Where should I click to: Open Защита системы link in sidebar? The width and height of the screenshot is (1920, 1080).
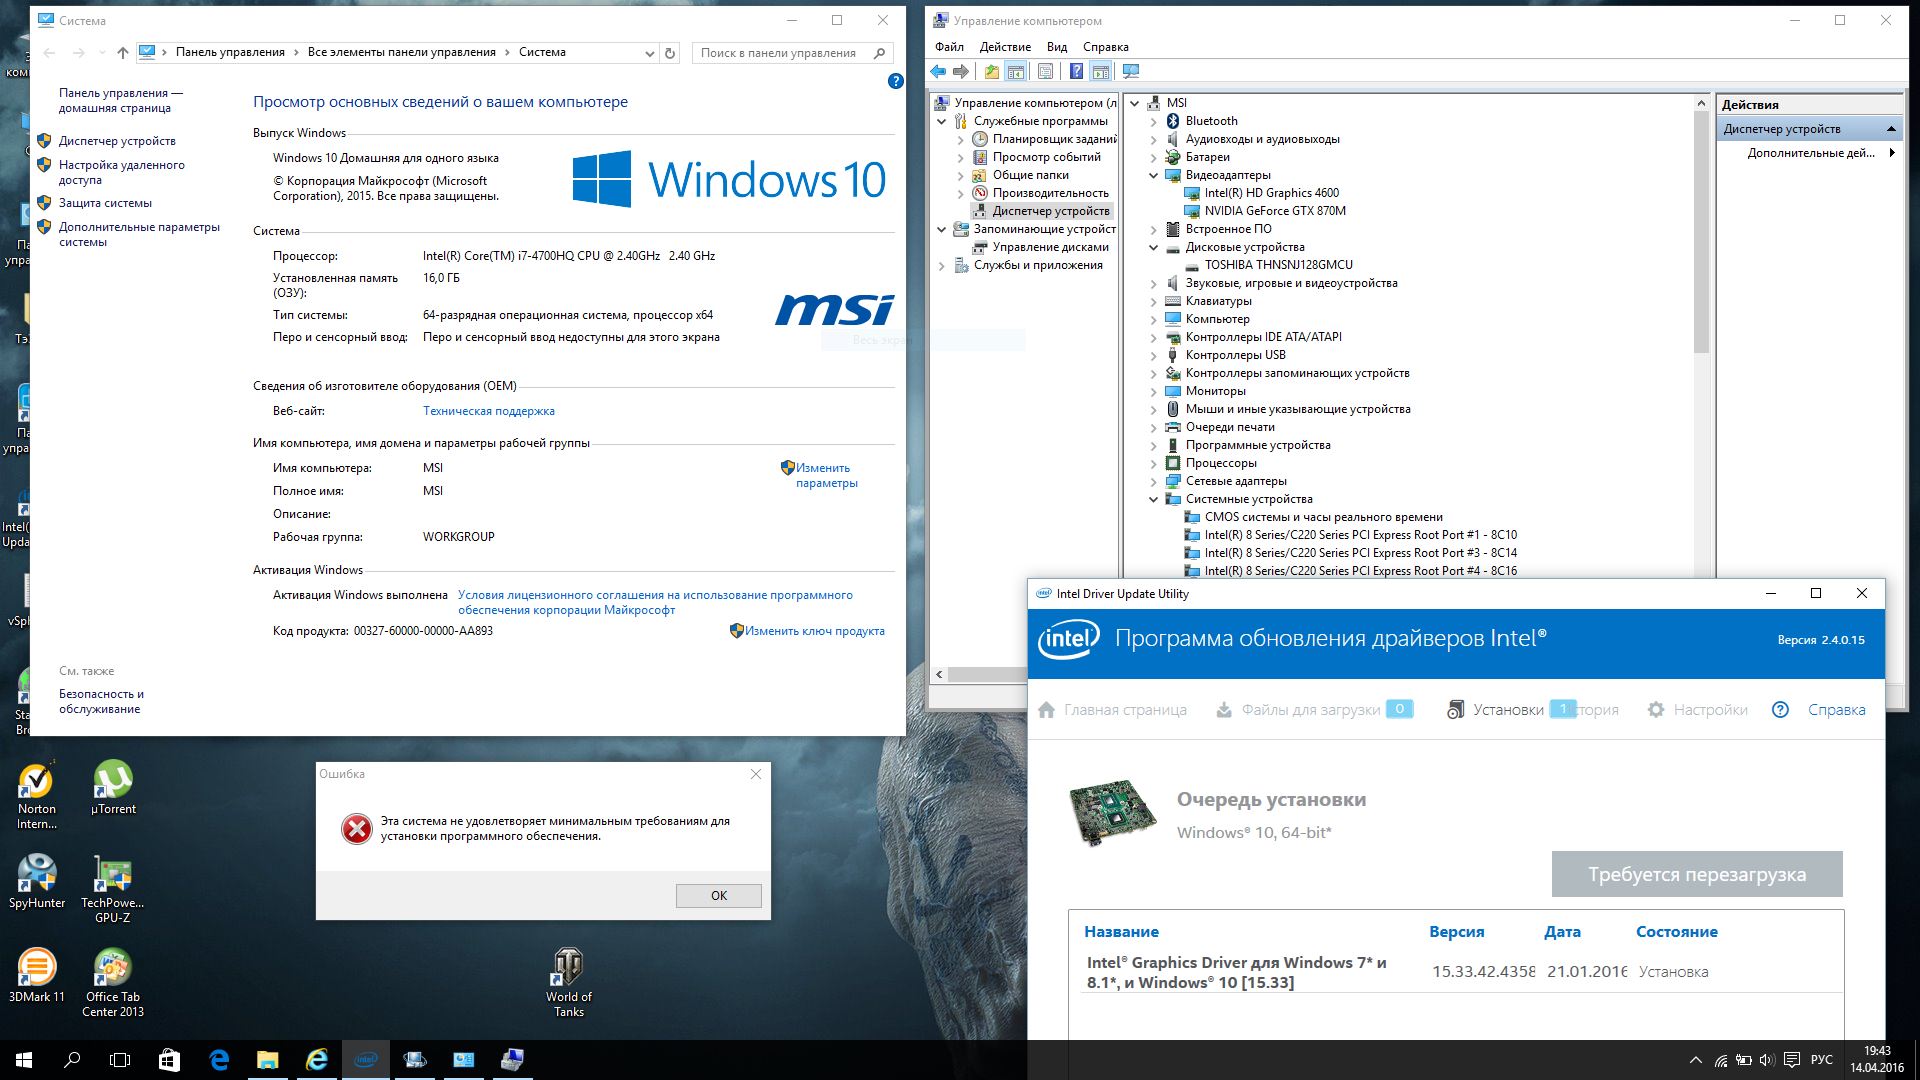(x=105, y=203)
